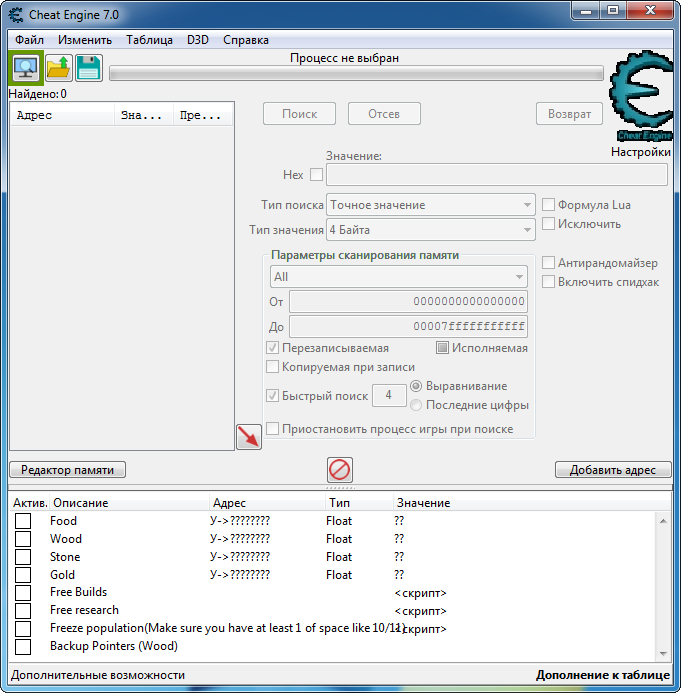Screen dimensions: 681x693
Task: Activate the Stone entry checkbox
Action: [23, 557]
